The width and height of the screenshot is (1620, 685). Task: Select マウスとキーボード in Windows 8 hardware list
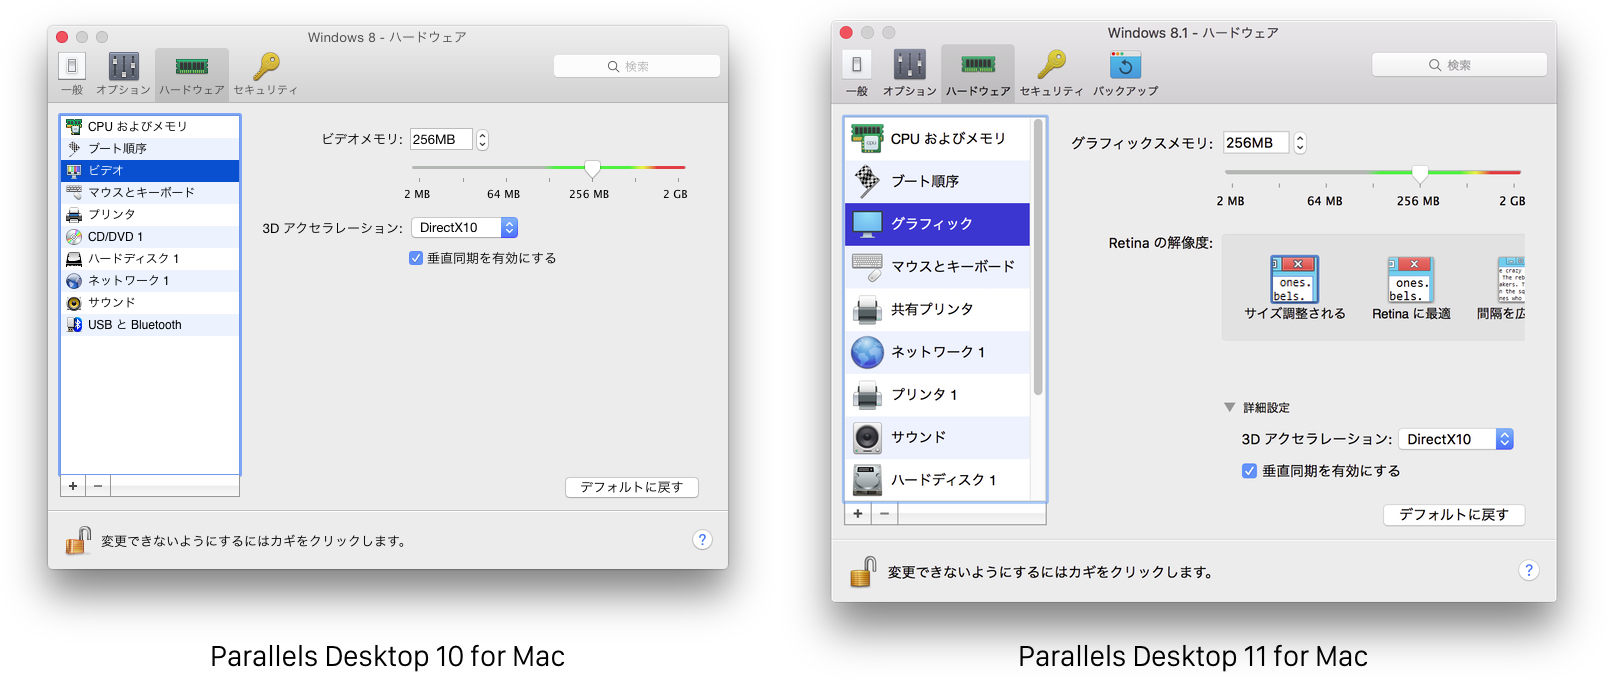(150, 192)
